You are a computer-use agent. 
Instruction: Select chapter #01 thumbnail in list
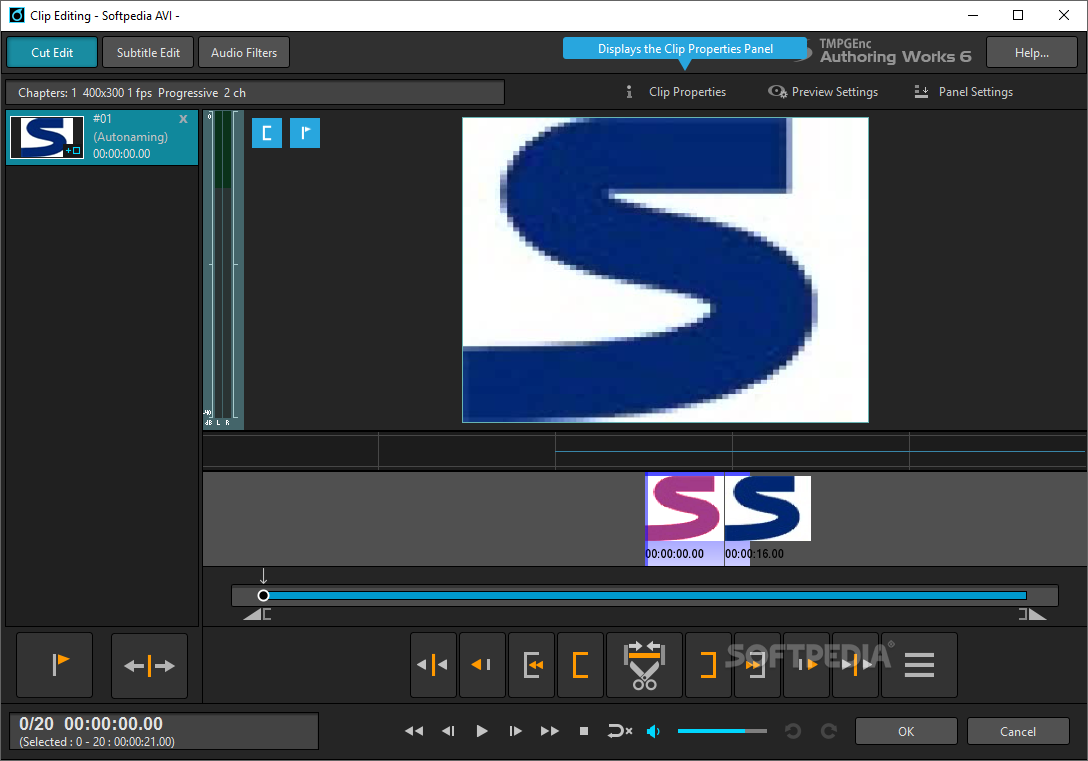(46, 137)
